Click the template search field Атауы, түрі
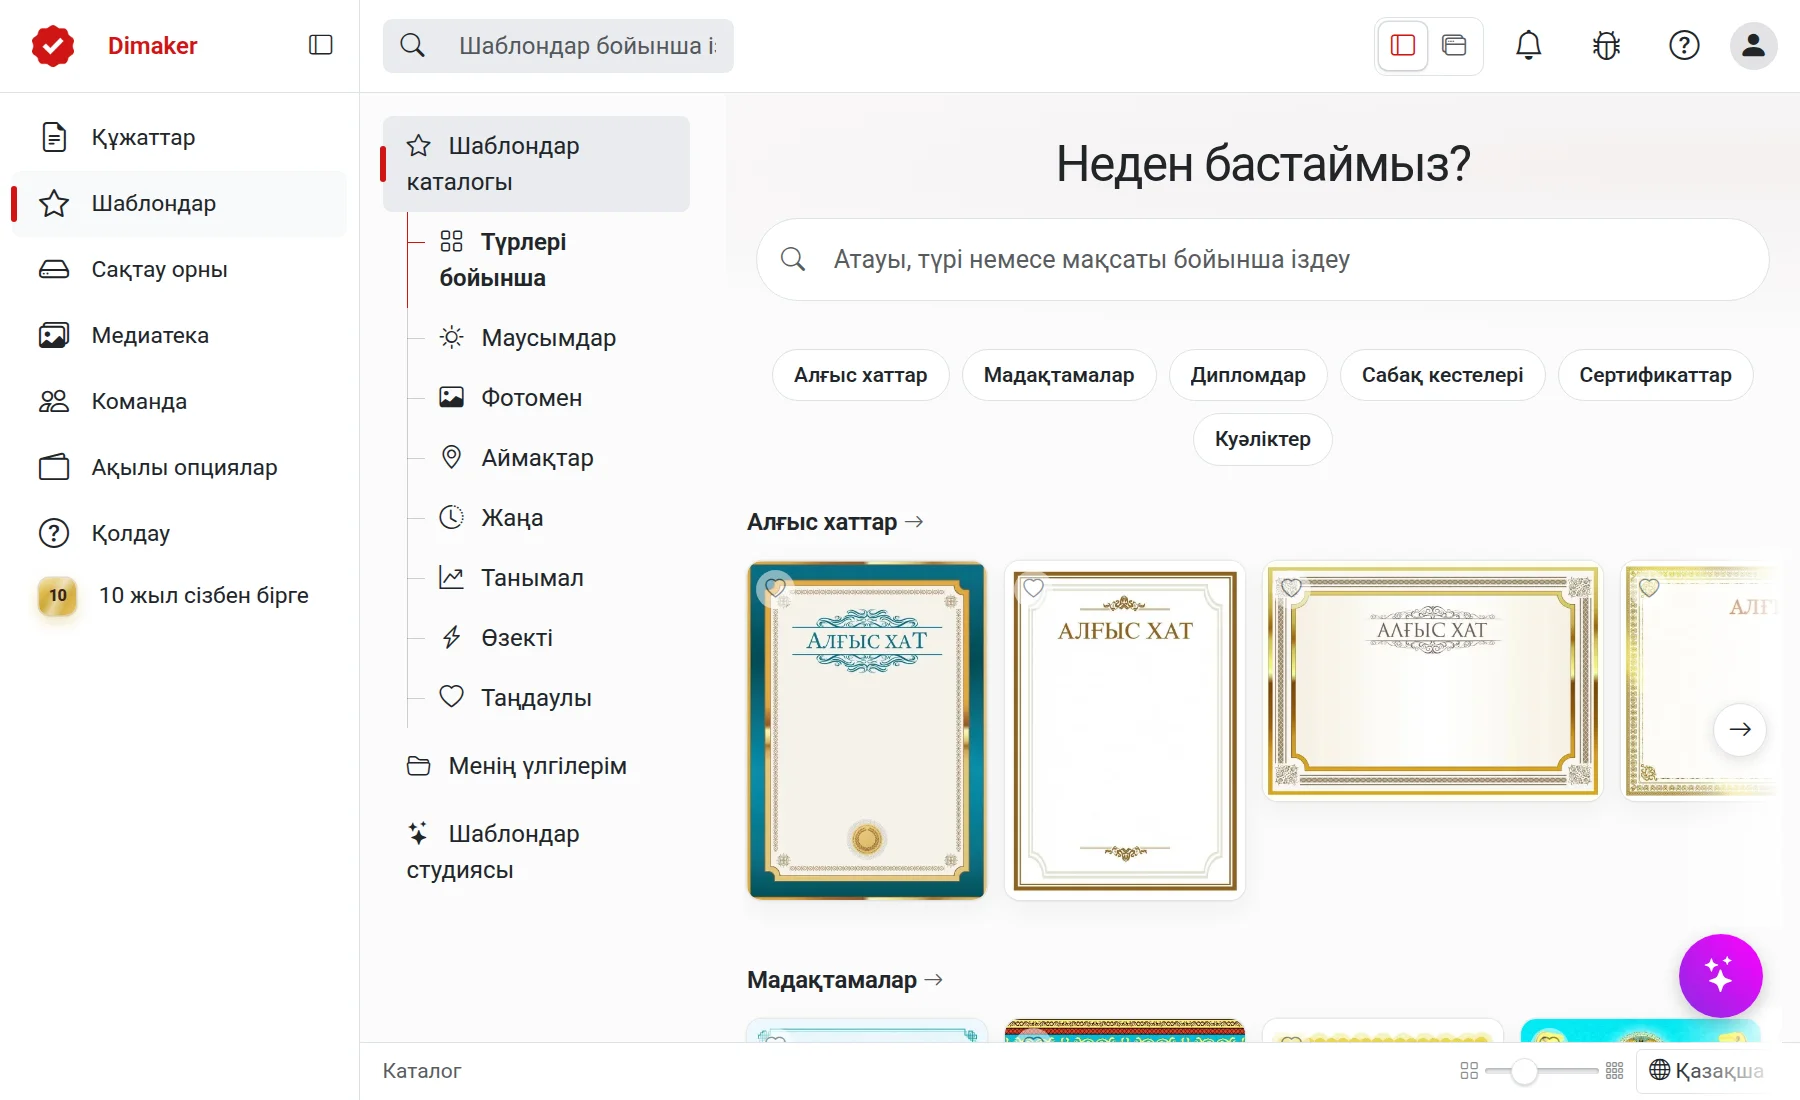This screenshot has width=1800, height=1100. 1263,260
